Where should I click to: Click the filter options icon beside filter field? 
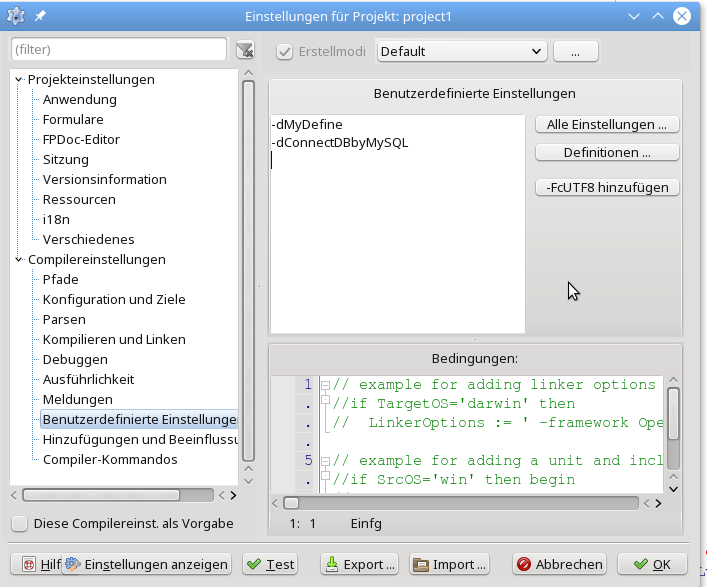tap(244, 51)
